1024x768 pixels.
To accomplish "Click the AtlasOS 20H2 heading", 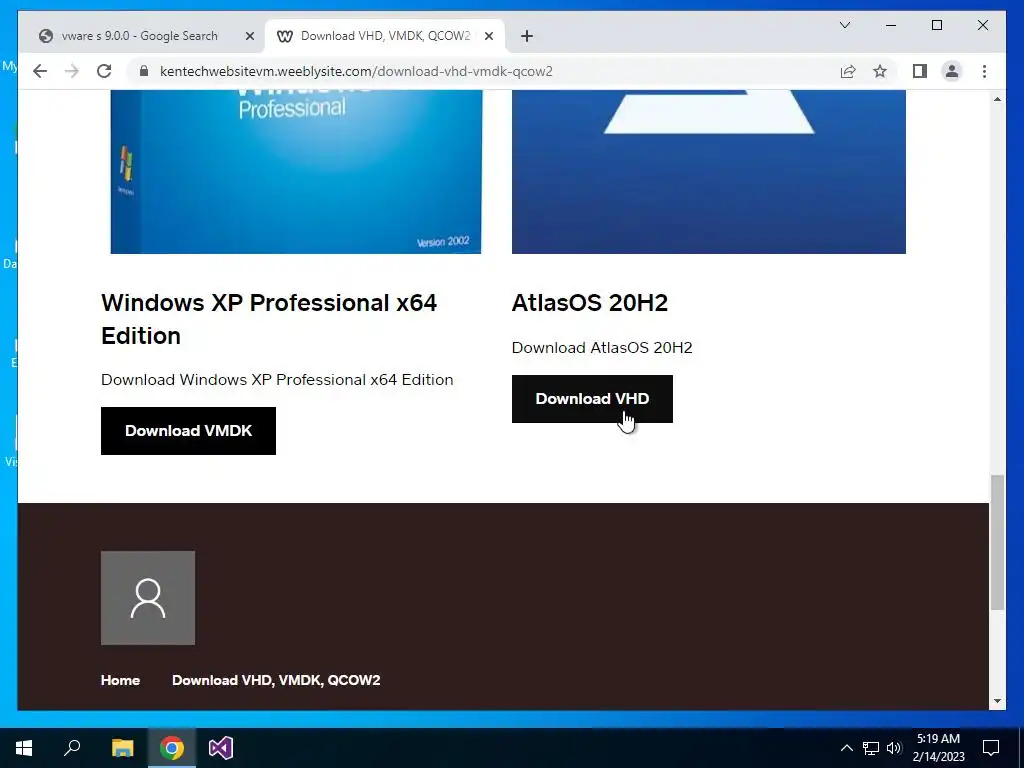I will click(x=590, y=302).
